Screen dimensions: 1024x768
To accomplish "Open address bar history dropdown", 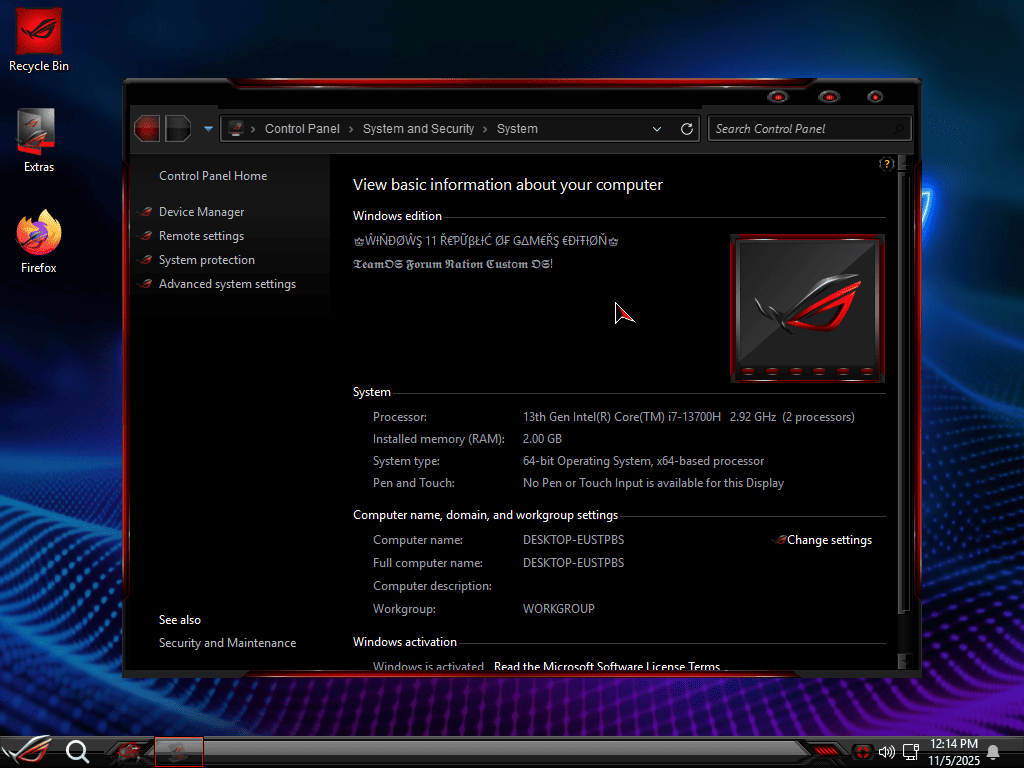I will [x=657, y=129].
